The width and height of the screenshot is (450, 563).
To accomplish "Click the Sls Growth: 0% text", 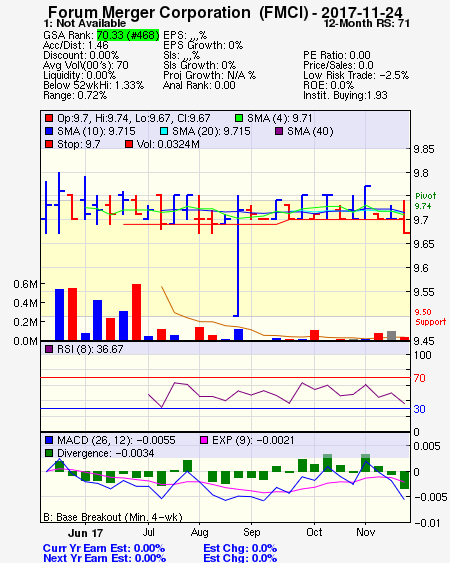I will 199,65.
